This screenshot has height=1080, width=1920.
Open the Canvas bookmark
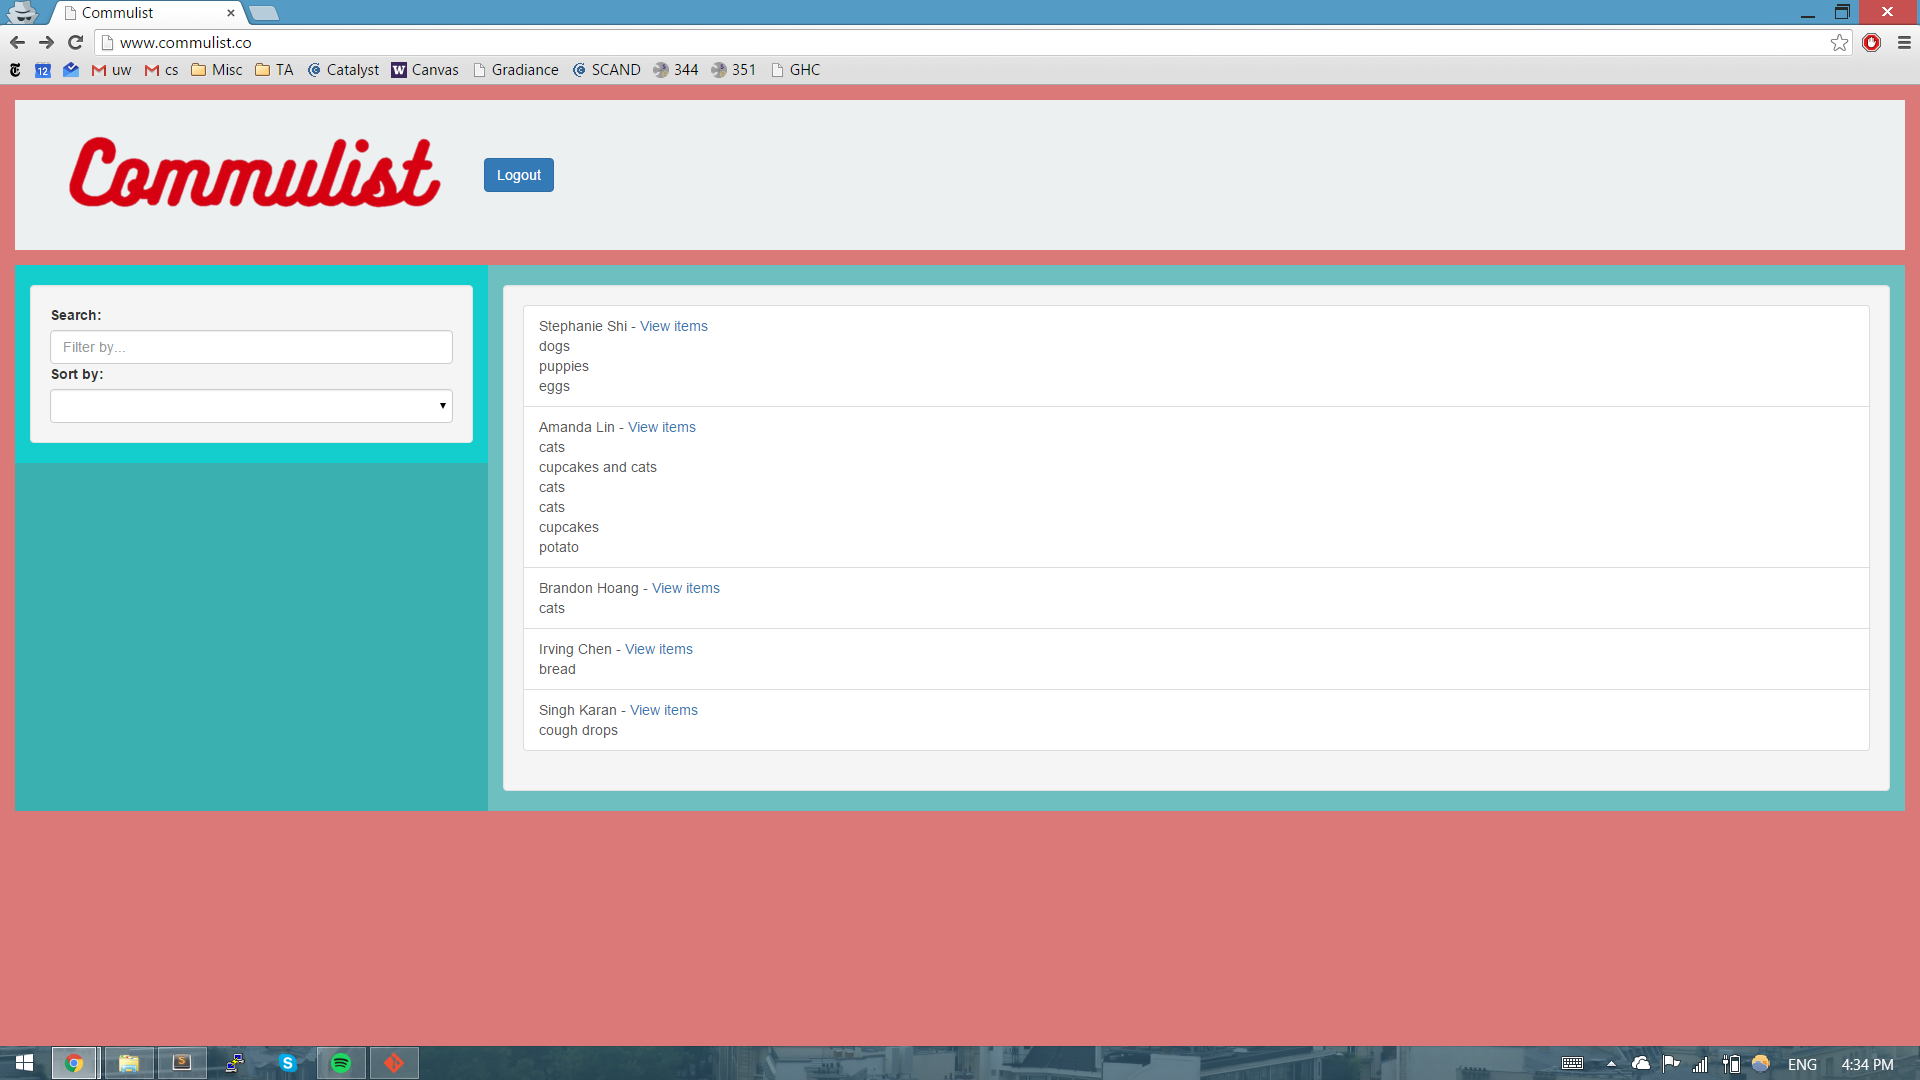click(425, 70)
